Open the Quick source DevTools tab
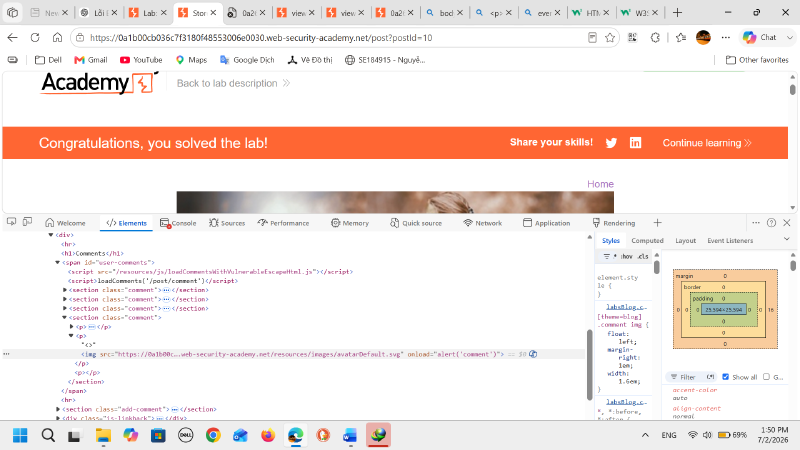The image size is (800, 450). [416, 223]
